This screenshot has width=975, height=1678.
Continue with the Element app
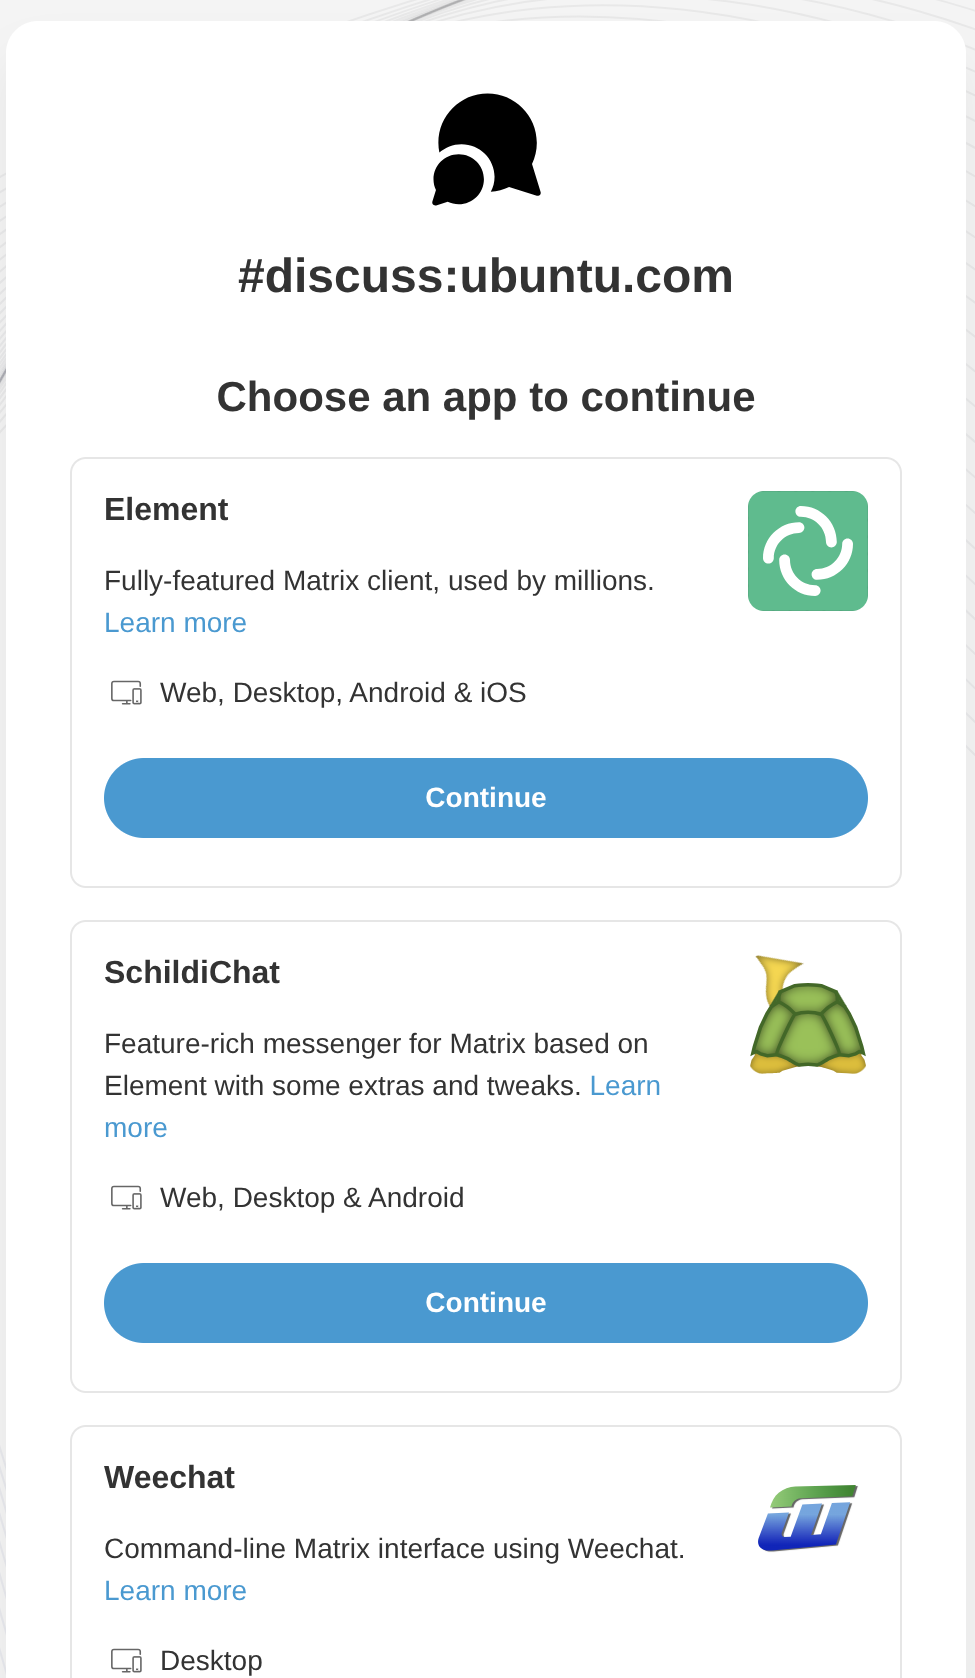[x=486, y=798]
